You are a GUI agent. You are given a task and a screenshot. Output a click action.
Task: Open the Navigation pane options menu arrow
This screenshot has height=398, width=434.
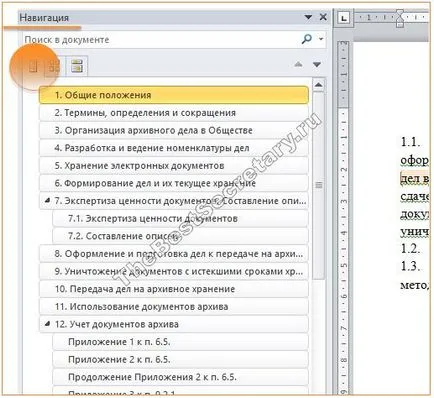pyautogui.click(x=308, y=17)
